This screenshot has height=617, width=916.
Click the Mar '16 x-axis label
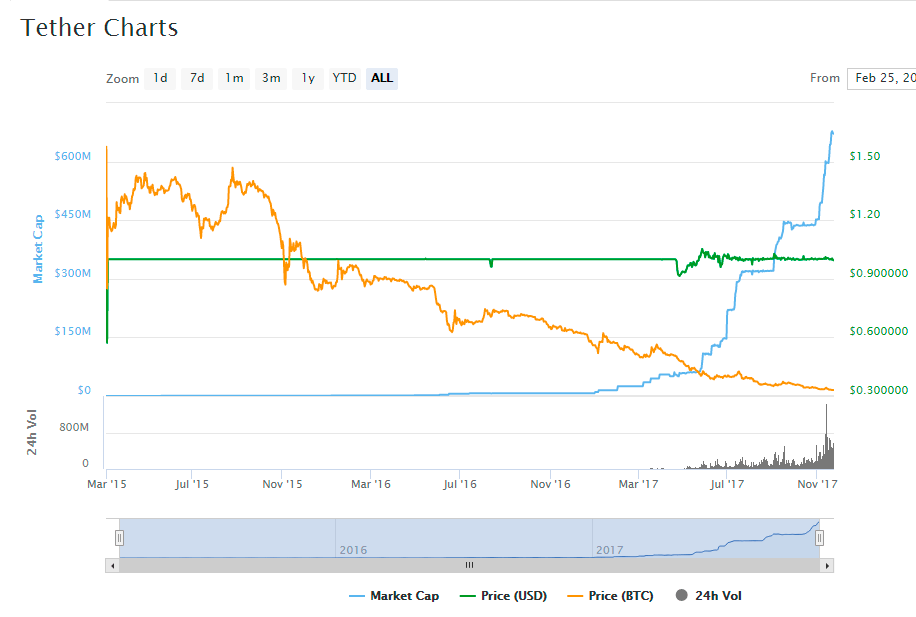tap(371, 484)
